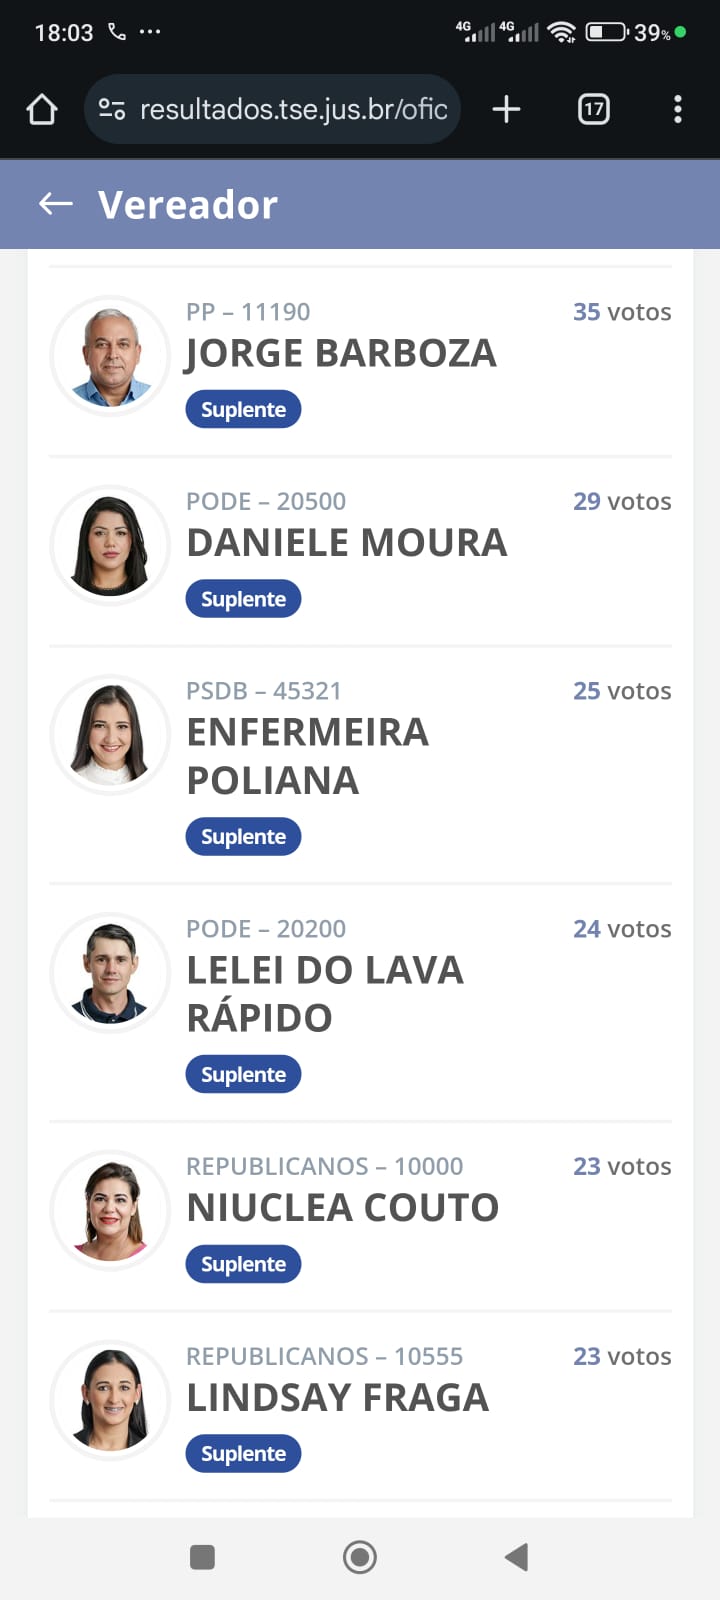Select candidate NIUCLEA COUTO name
This screenshot has height=1600, width=720.
pos(342,1208)
